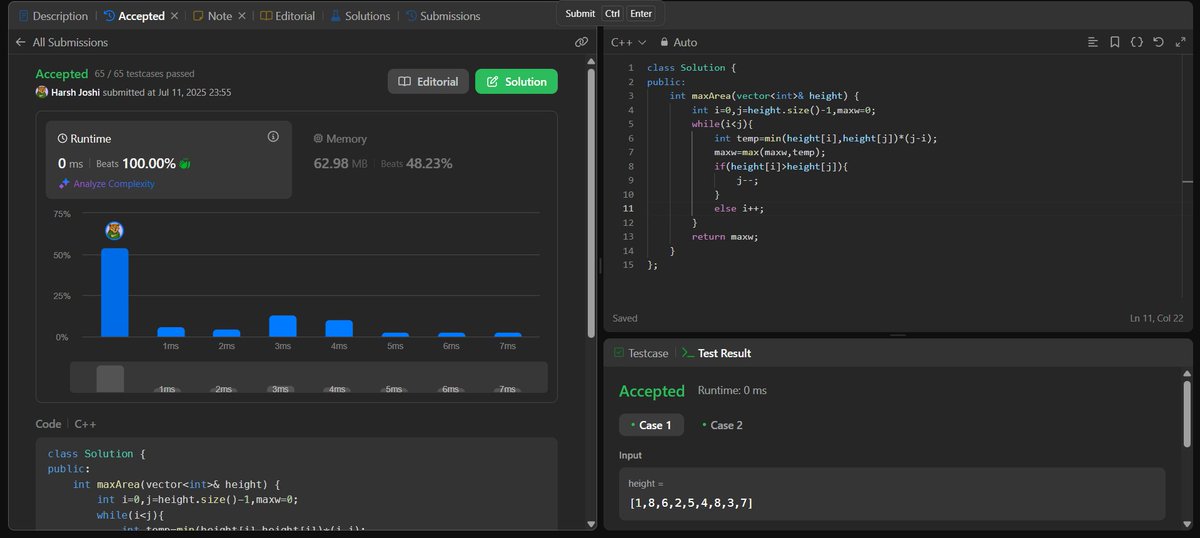Image resolution: width=1200 pixels, height=538 pixels.
Task: Click the 'Beats 48.23%' memory text
Action: pos(416,163)
